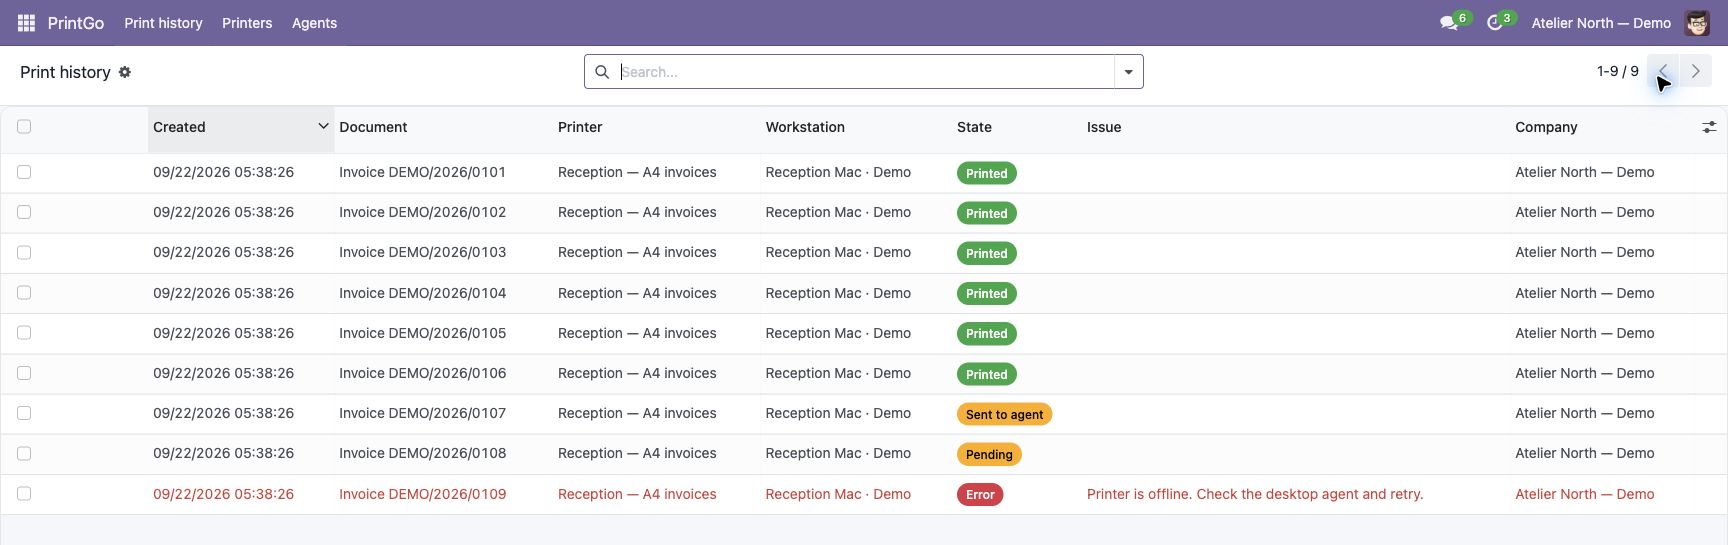1728x545 pixels.
Task: Sort by the Workstation column header
Action: 805,127
